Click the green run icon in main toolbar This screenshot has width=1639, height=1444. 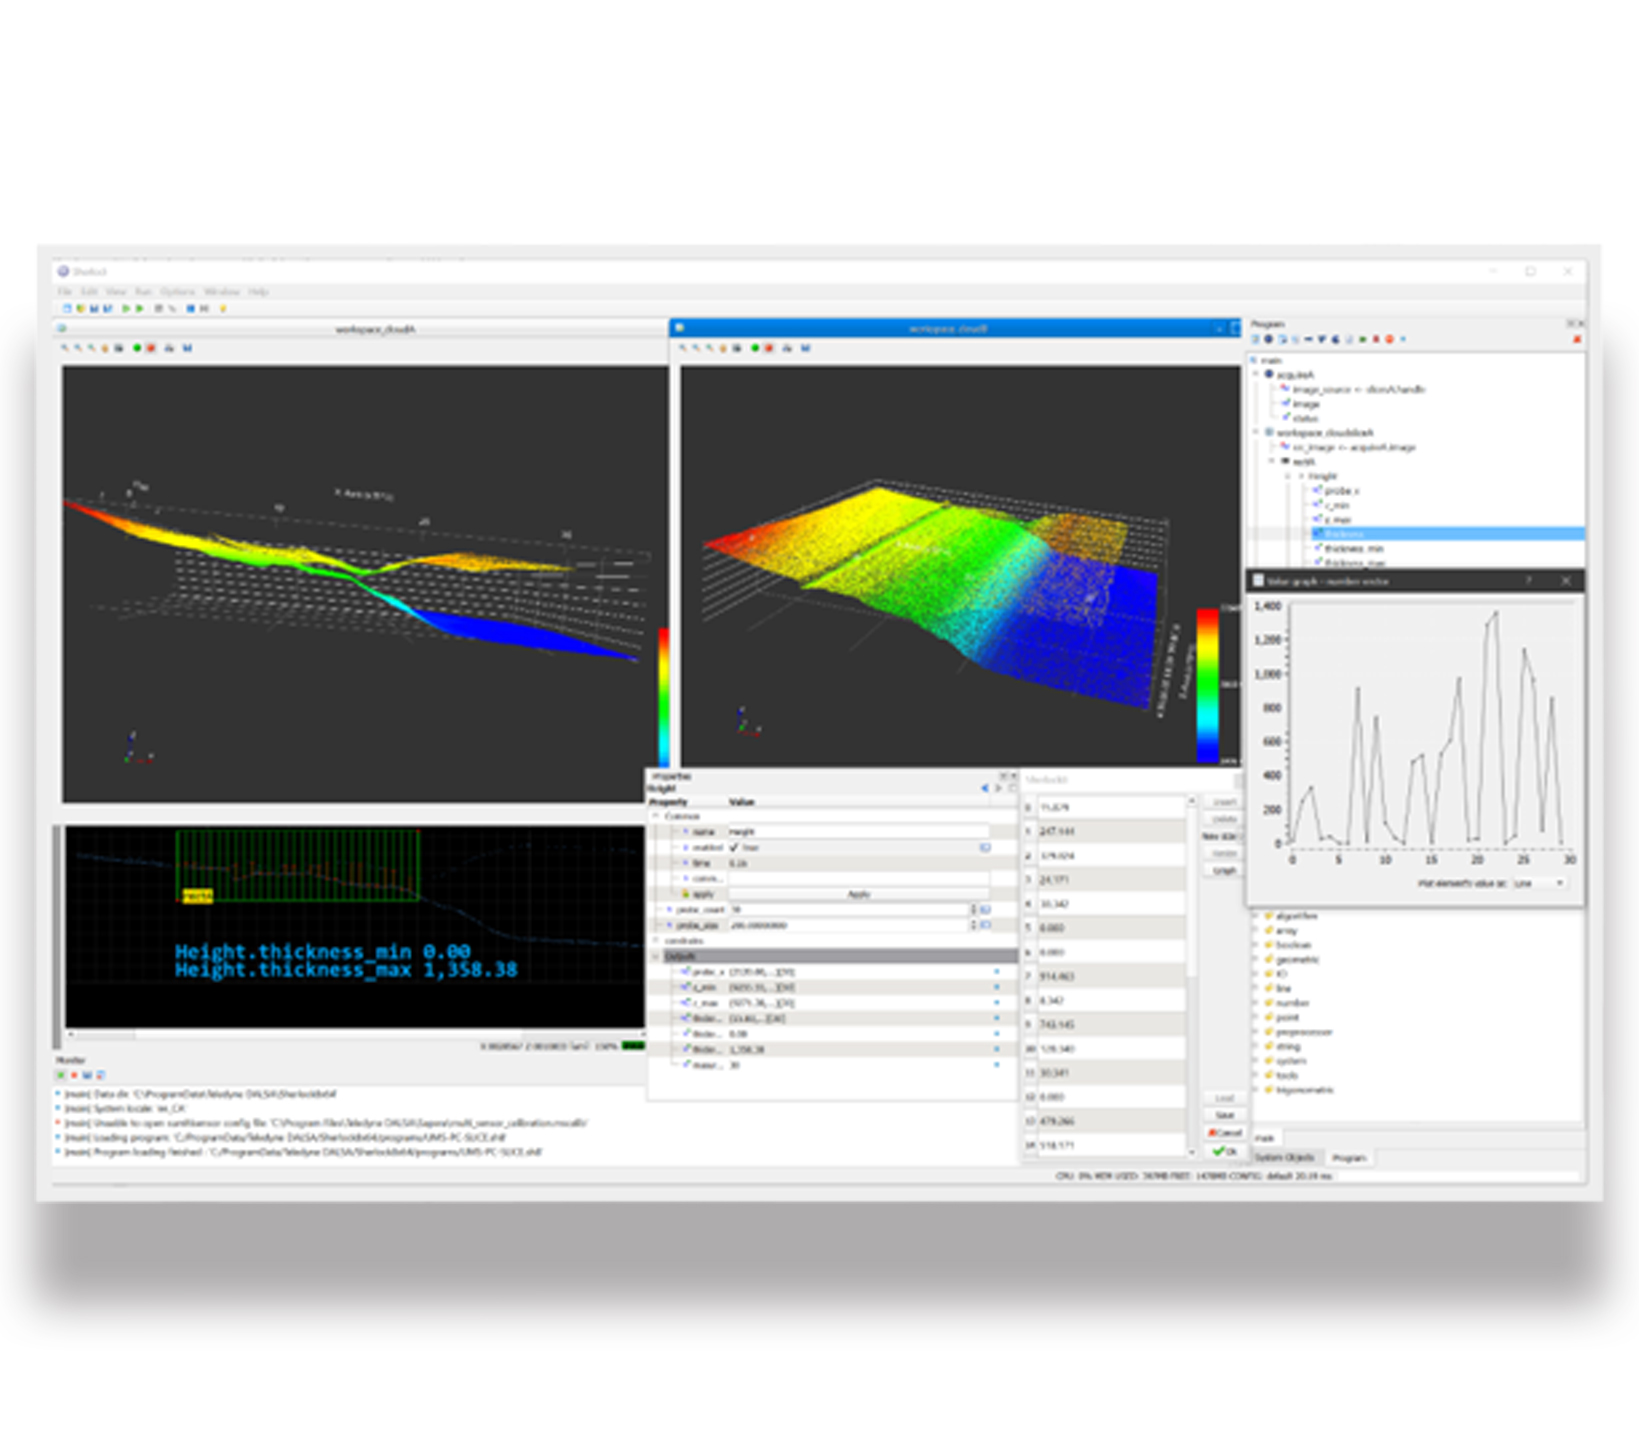tap(126, 309)
